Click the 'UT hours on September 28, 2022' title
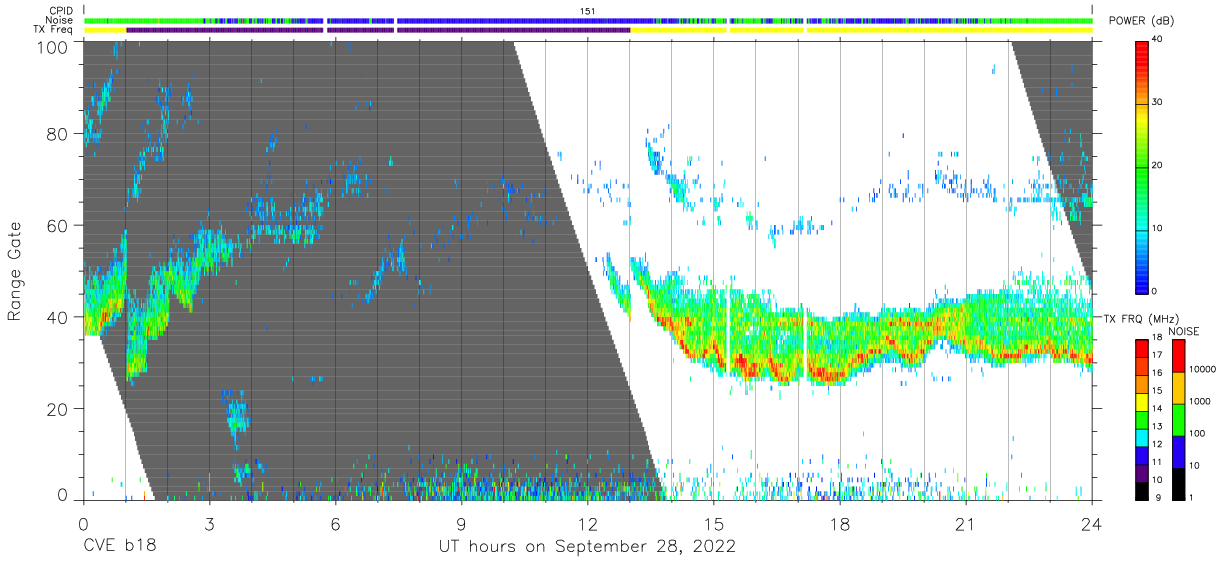The image size is (1228, 567). pos(587,546)
